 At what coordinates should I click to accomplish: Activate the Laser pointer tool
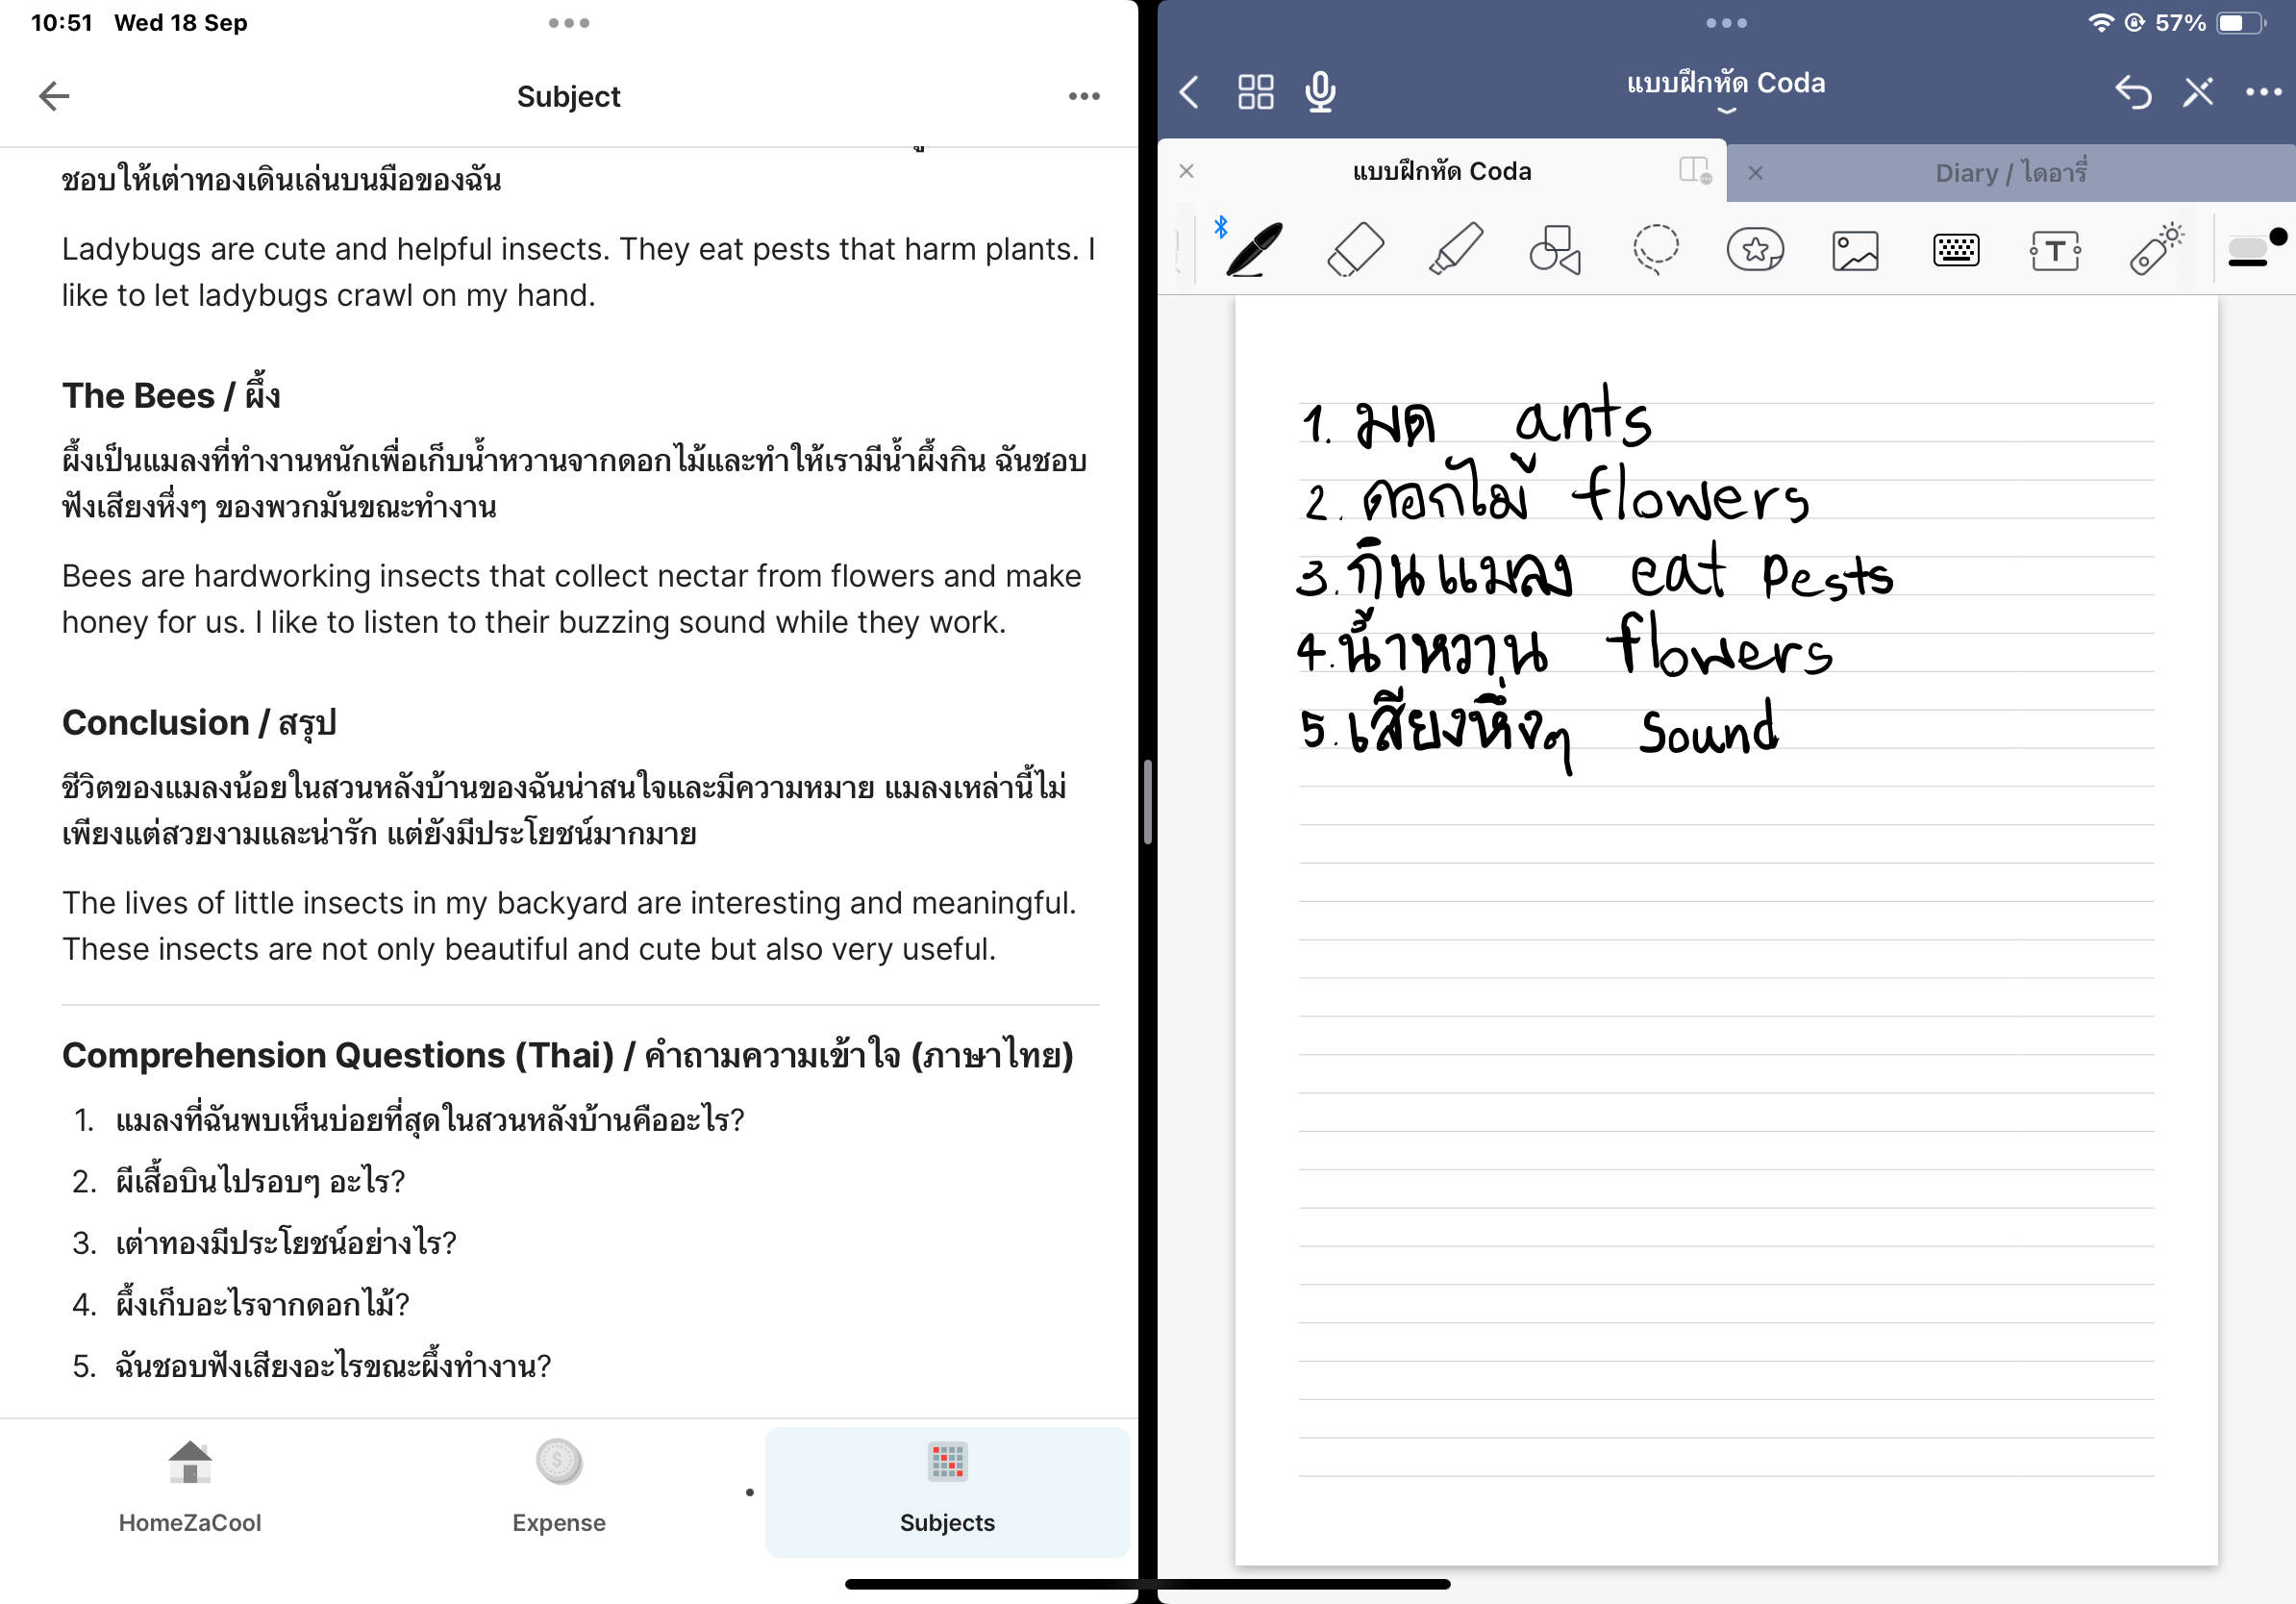click(2155, 249)
